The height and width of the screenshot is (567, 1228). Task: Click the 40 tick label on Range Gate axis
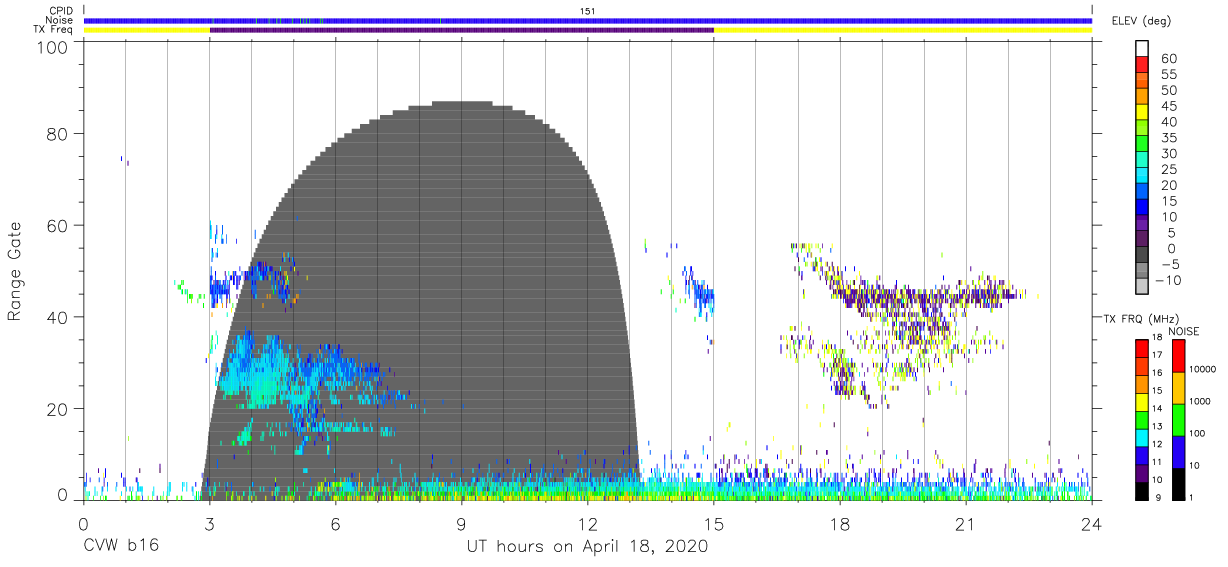[x=57, y=317]
